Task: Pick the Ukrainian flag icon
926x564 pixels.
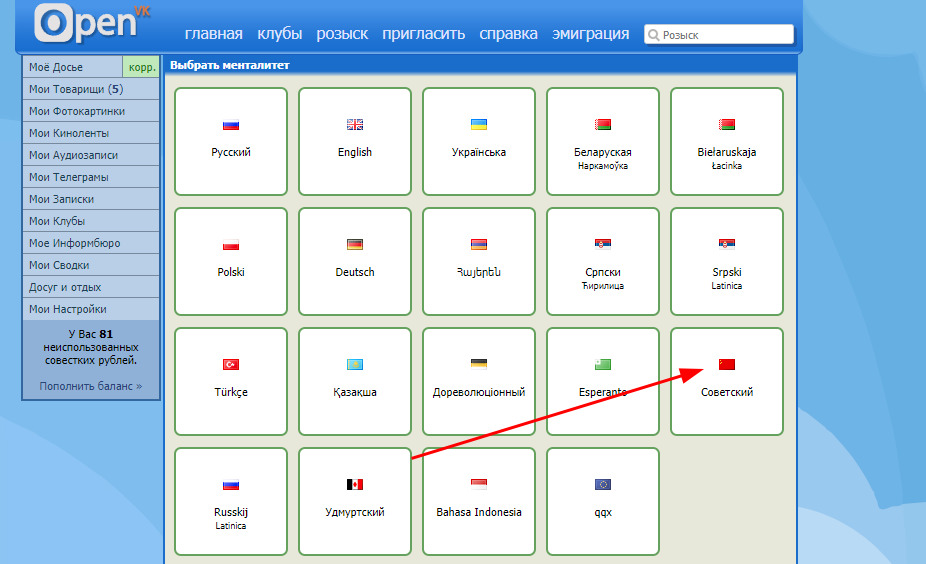Action: (479, 125)
